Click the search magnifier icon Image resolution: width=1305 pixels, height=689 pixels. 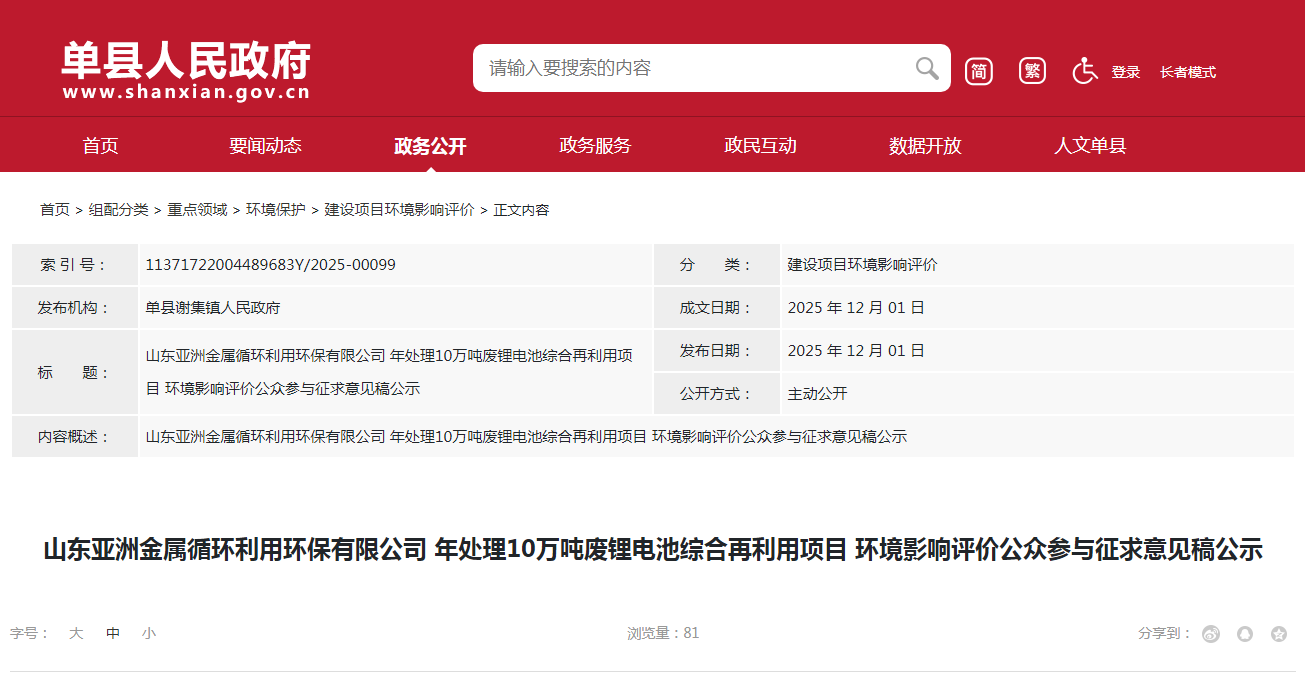(x=926, y=68)
